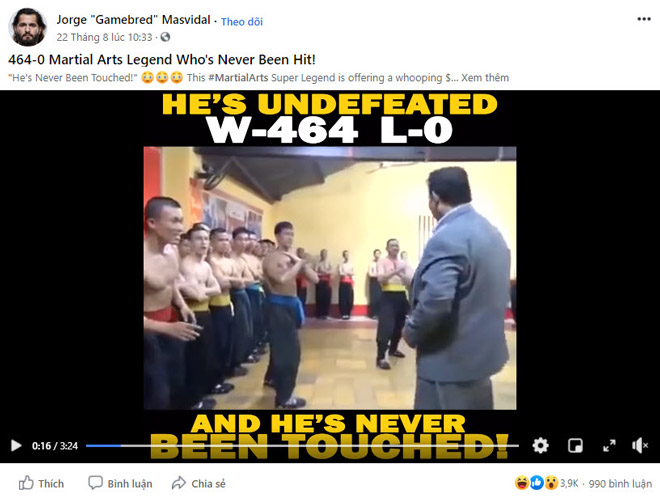
Task: Open post options three-dot menu
Action: point(644,19)
